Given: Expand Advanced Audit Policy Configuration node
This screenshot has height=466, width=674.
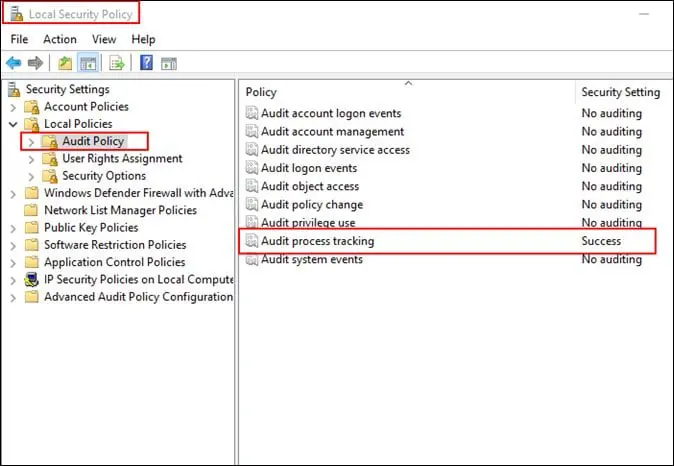Looking at the screenshot, I should point(13,297).
